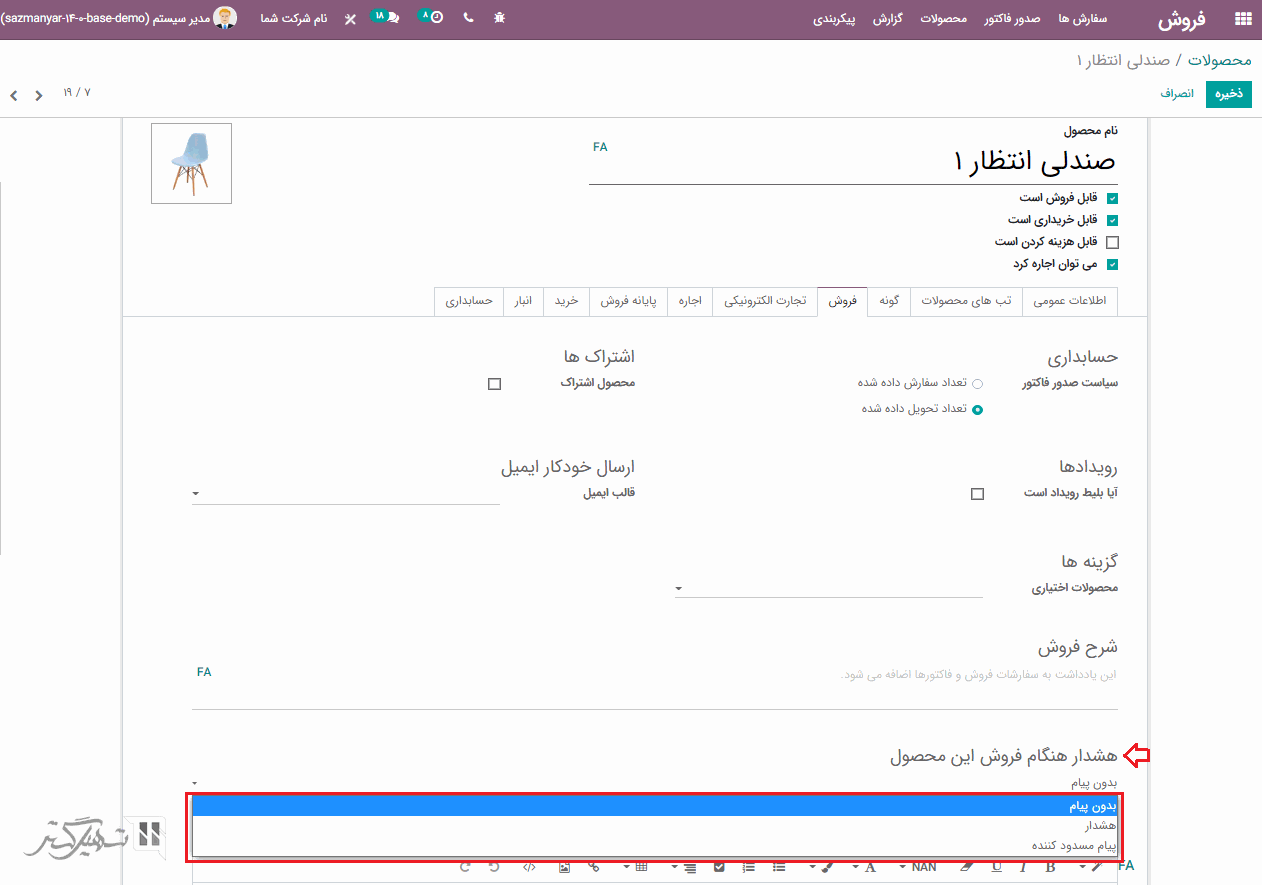Switch to the 'حسابداری' tab
1262x885 pixels.
[x=469, y=301]
